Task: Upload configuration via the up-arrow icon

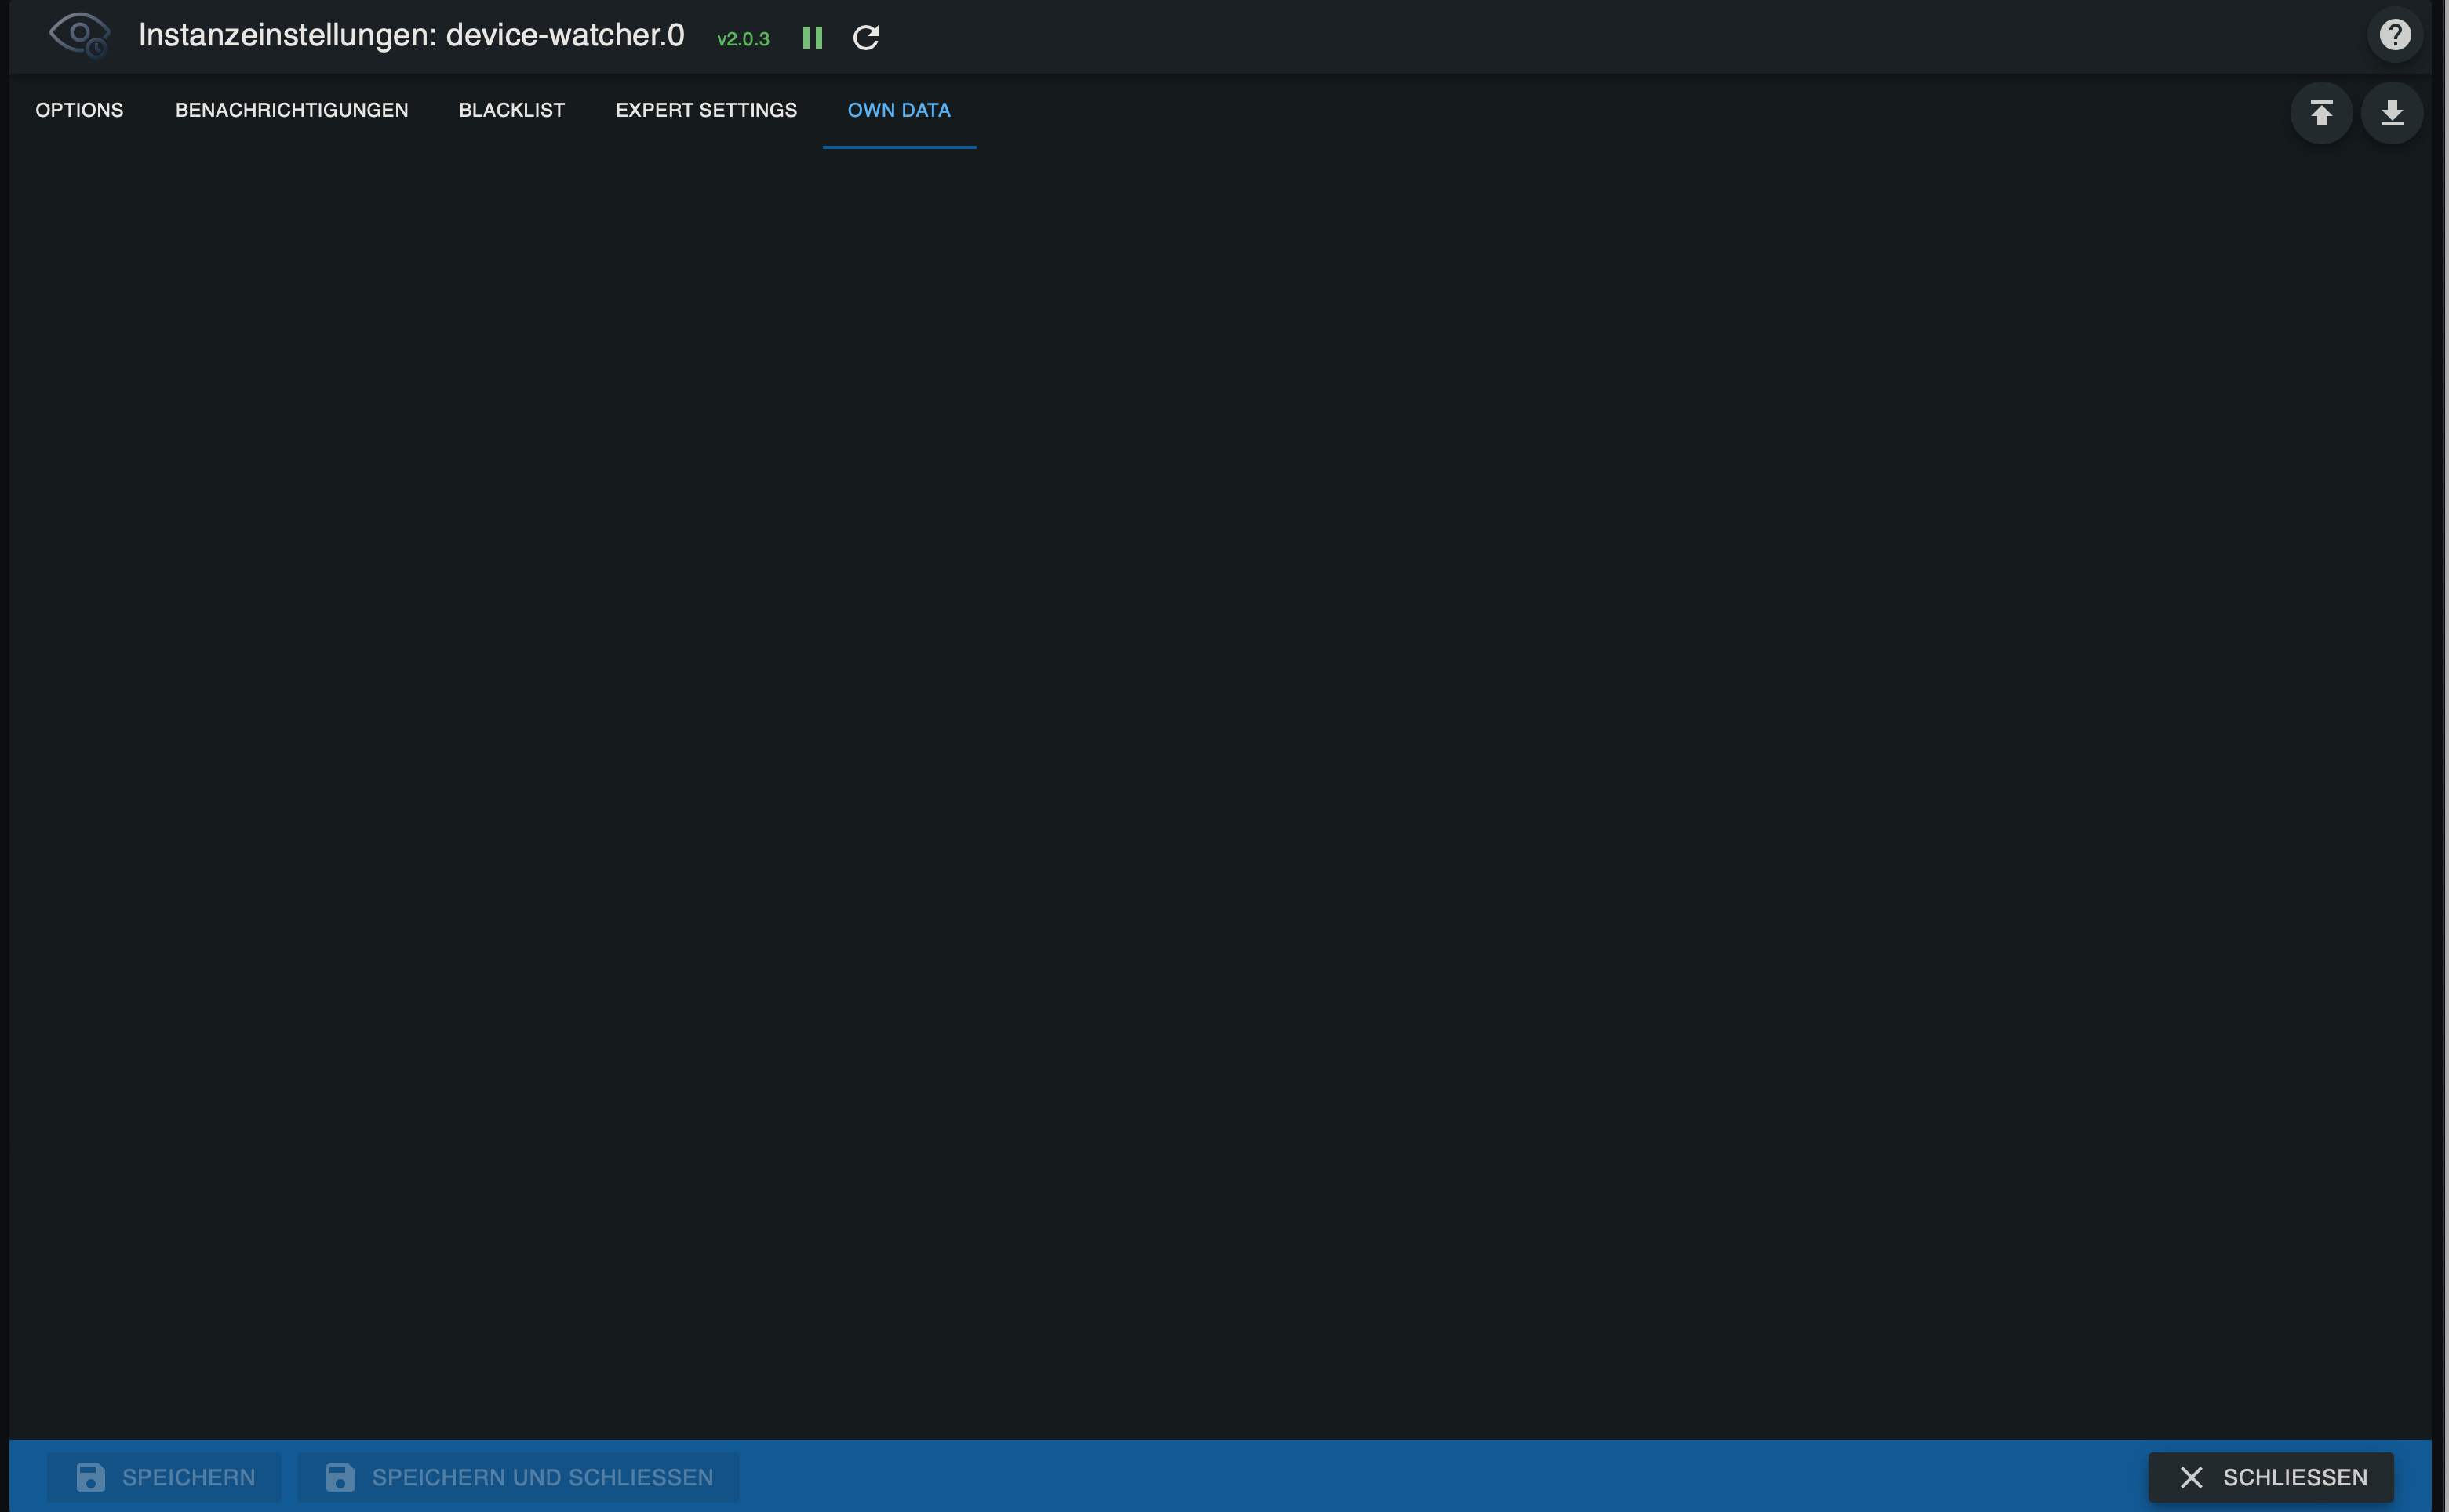Action: coord(2321,113)
